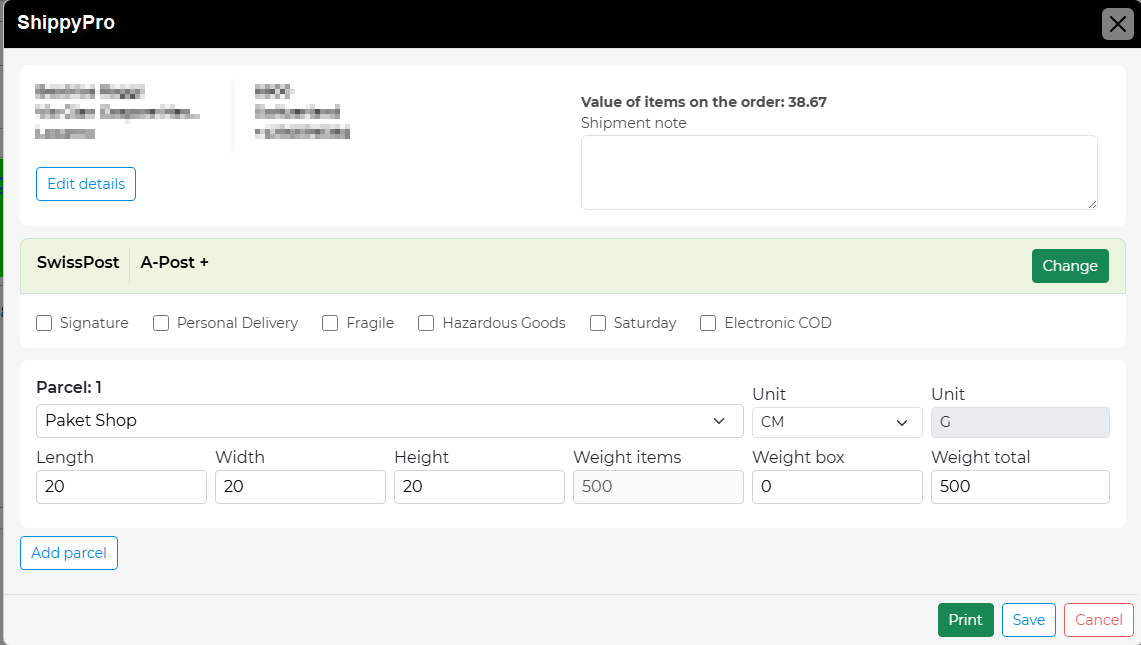The width and height of the screenshot is (1141, 645).
Task: Tick the Personal Delivery option
Action: tap(161, 323)
